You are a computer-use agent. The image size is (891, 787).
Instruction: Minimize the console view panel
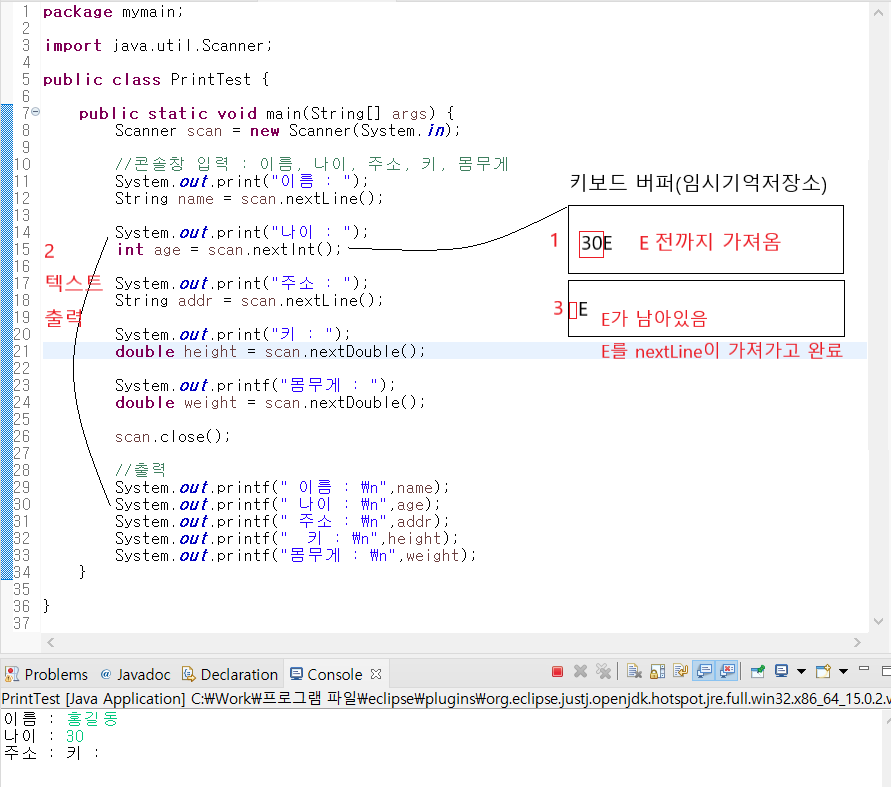tap(864, 669)
